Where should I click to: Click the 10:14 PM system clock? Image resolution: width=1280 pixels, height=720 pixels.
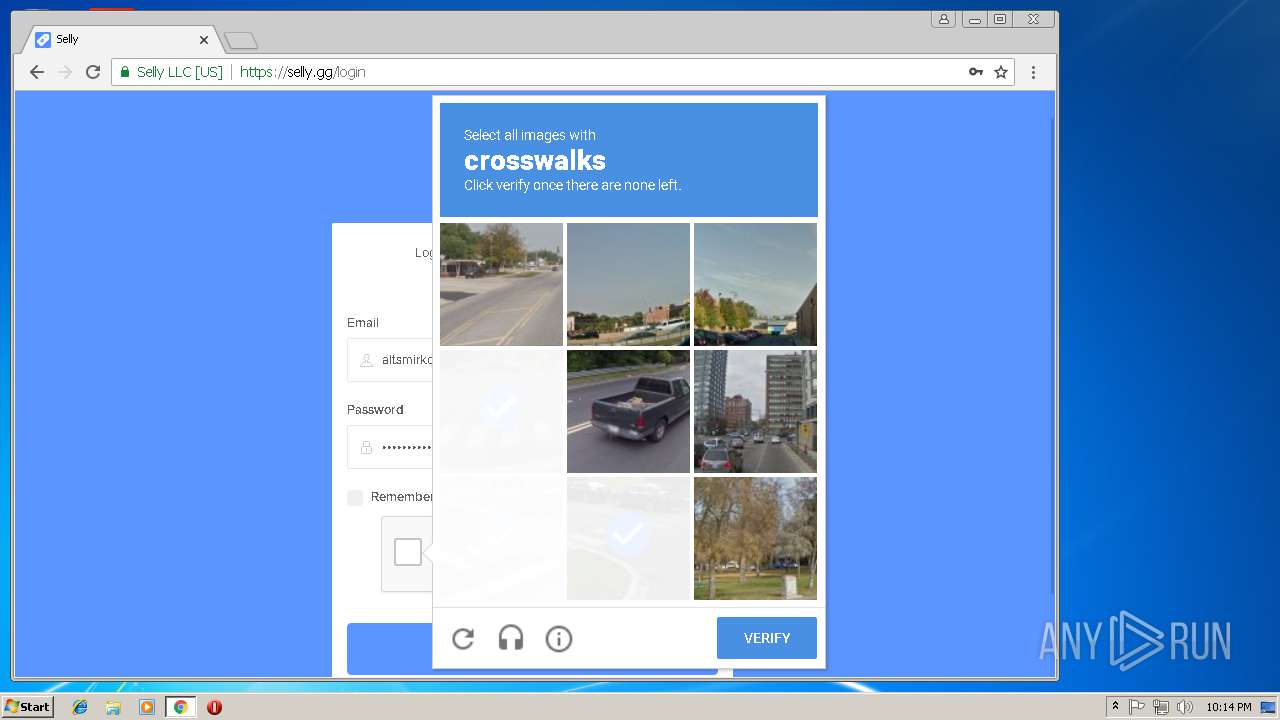[1228, 707]
